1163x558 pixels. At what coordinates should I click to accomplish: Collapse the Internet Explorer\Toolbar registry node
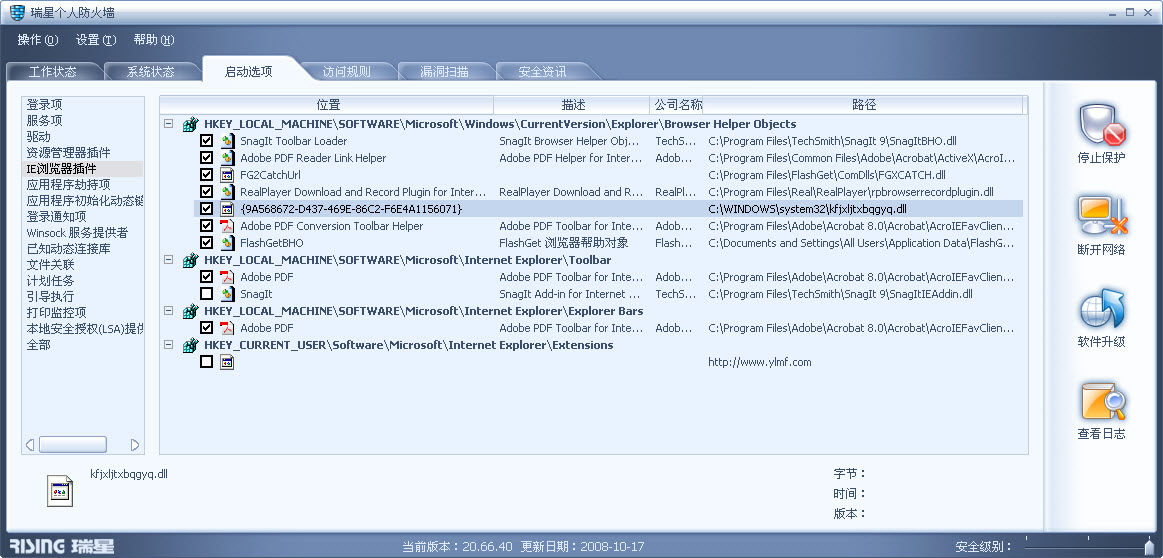click(x=168, y=260)
